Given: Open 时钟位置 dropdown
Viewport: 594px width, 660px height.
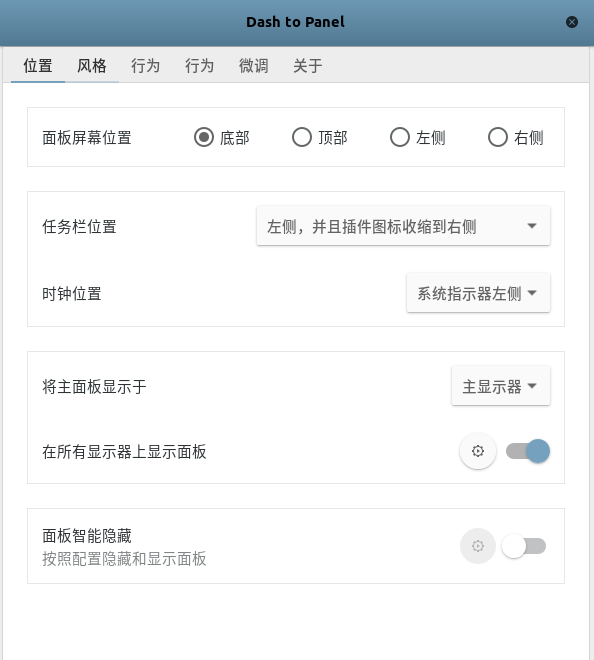Looking at the screenshot, I should pyautogui.click(x=478, y=293).
